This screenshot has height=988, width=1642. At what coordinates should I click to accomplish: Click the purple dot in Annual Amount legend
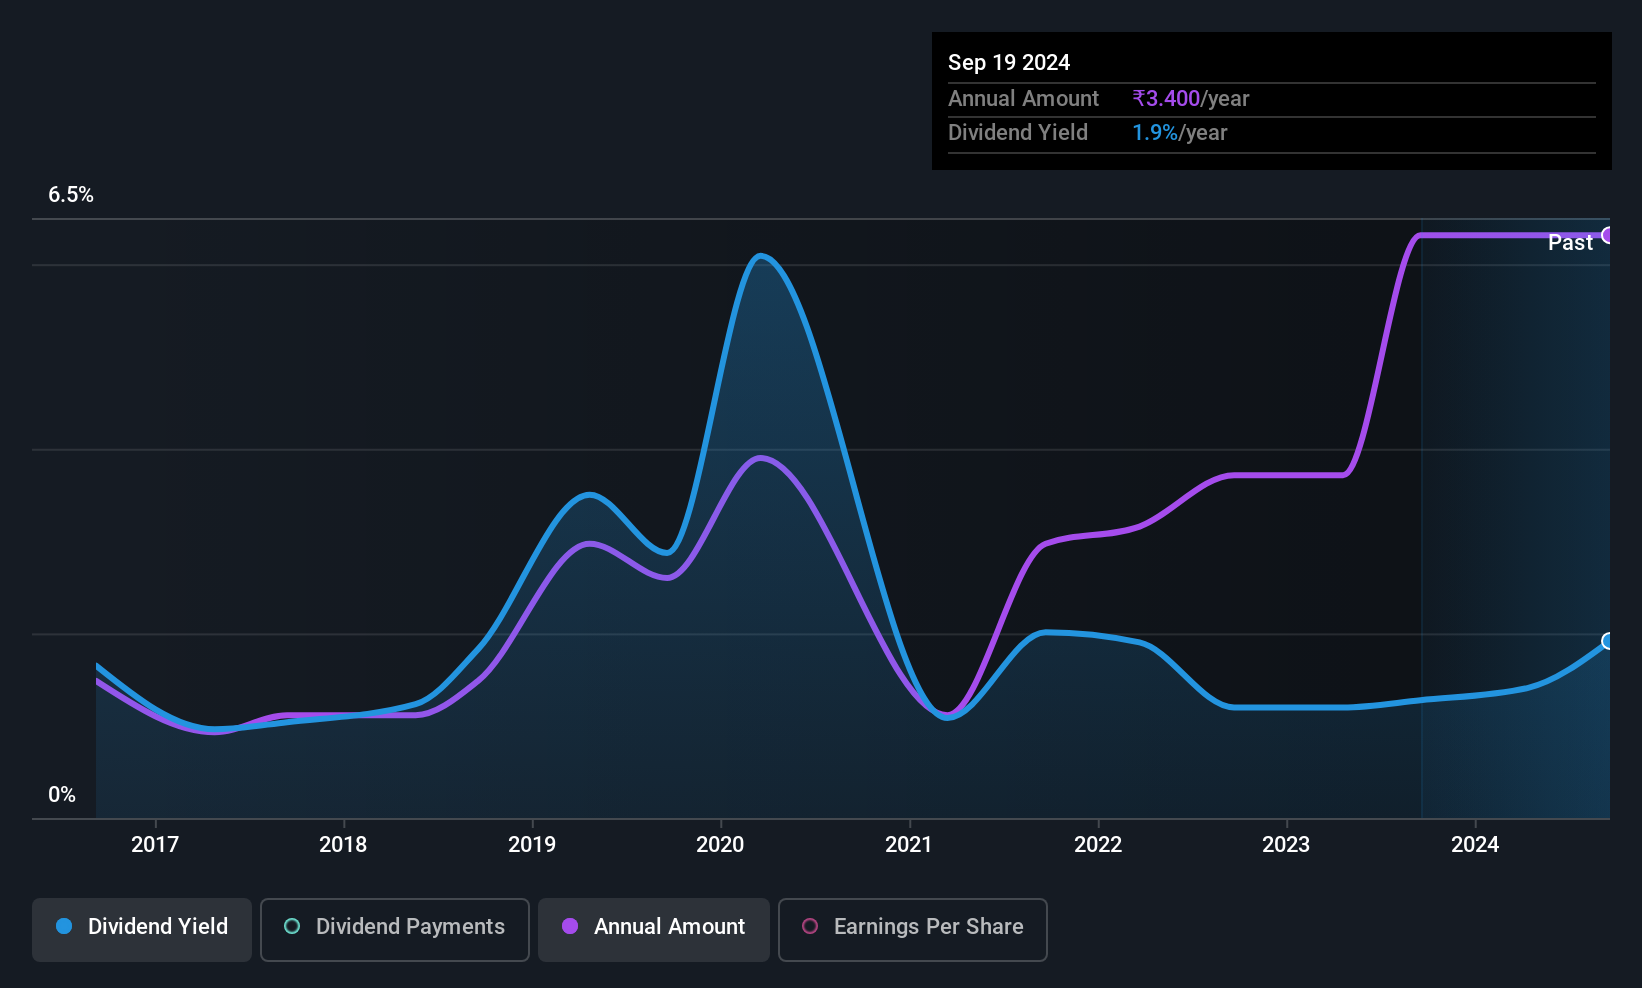pos(570,927)
